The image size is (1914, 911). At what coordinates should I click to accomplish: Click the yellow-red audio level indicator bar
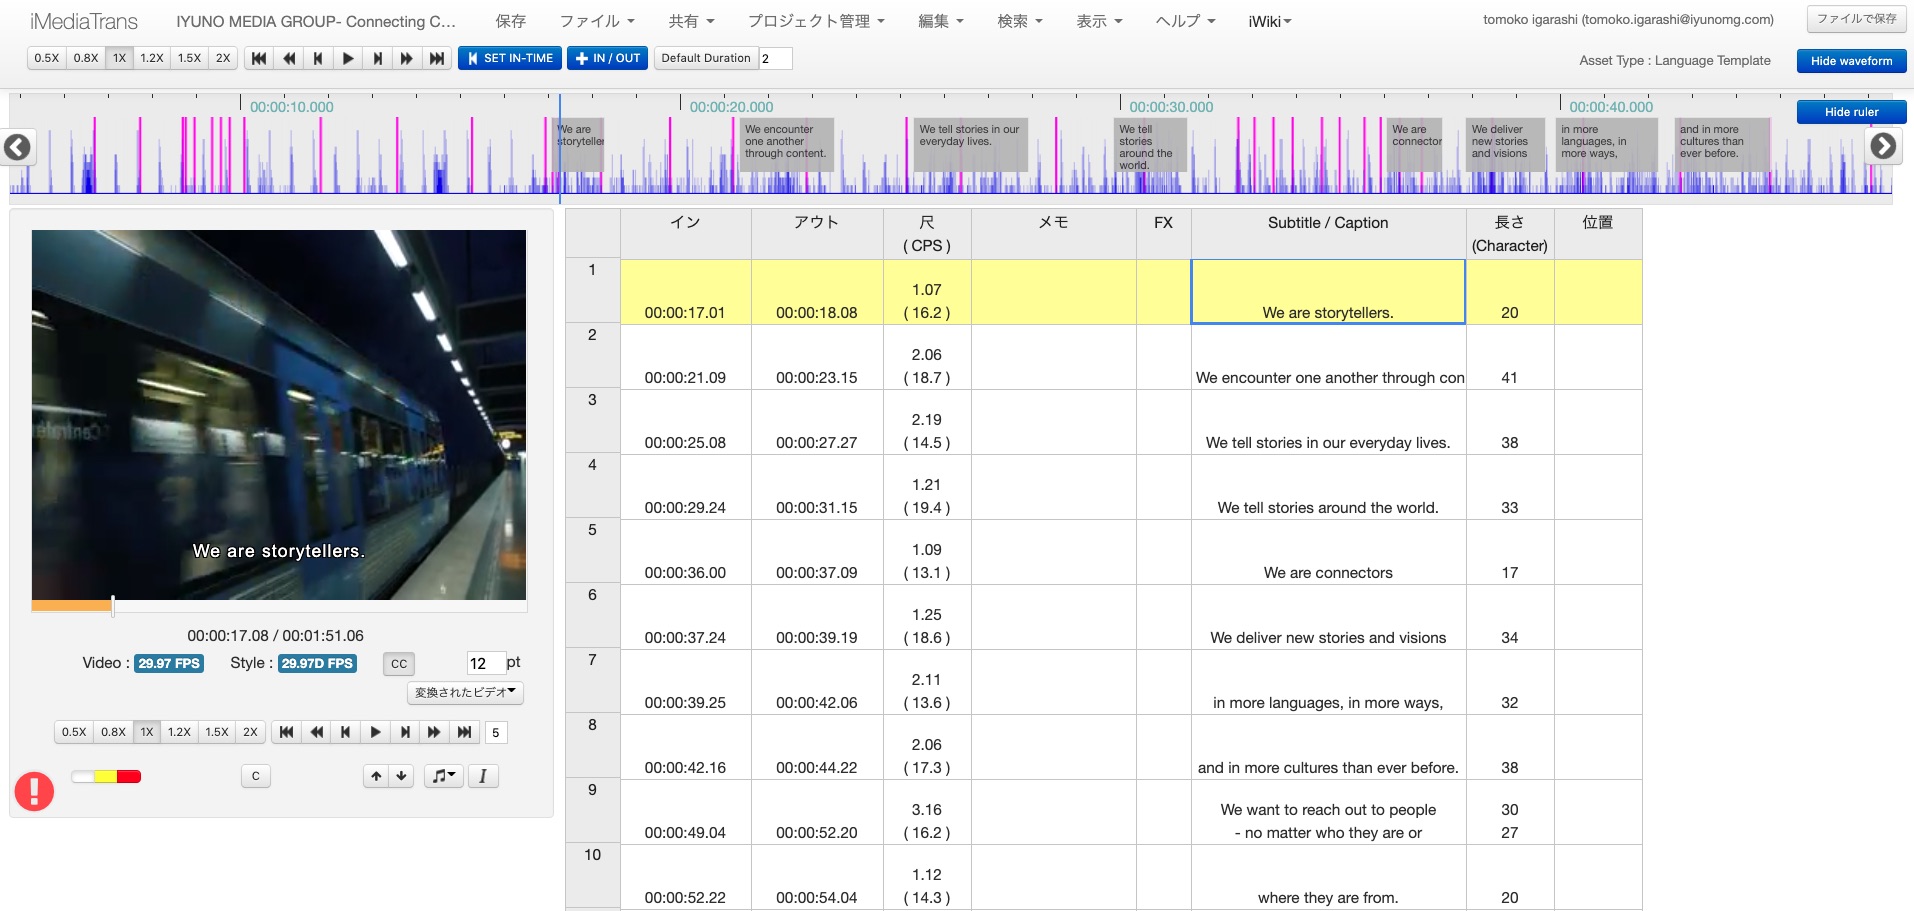tap(106, 776)
